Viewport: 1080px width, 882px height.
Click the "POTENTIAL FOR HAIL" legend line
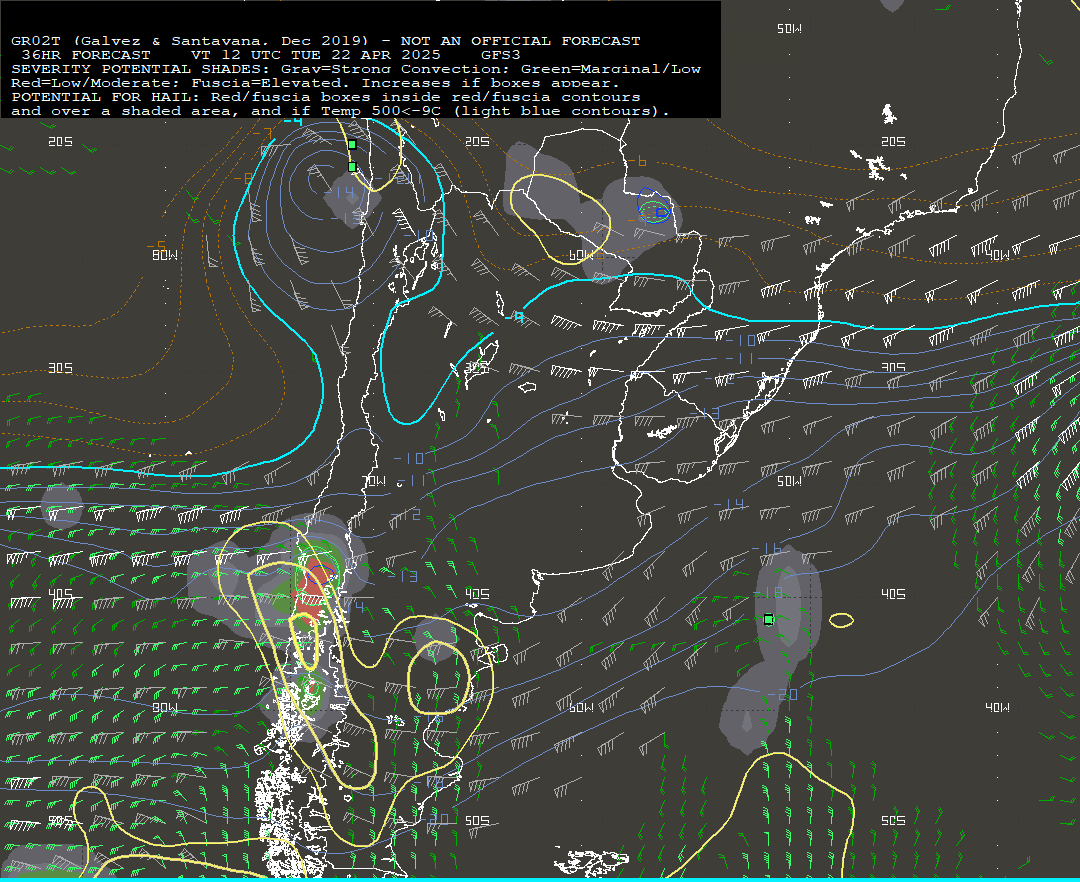pyautogui.click(x=326, y=97)
